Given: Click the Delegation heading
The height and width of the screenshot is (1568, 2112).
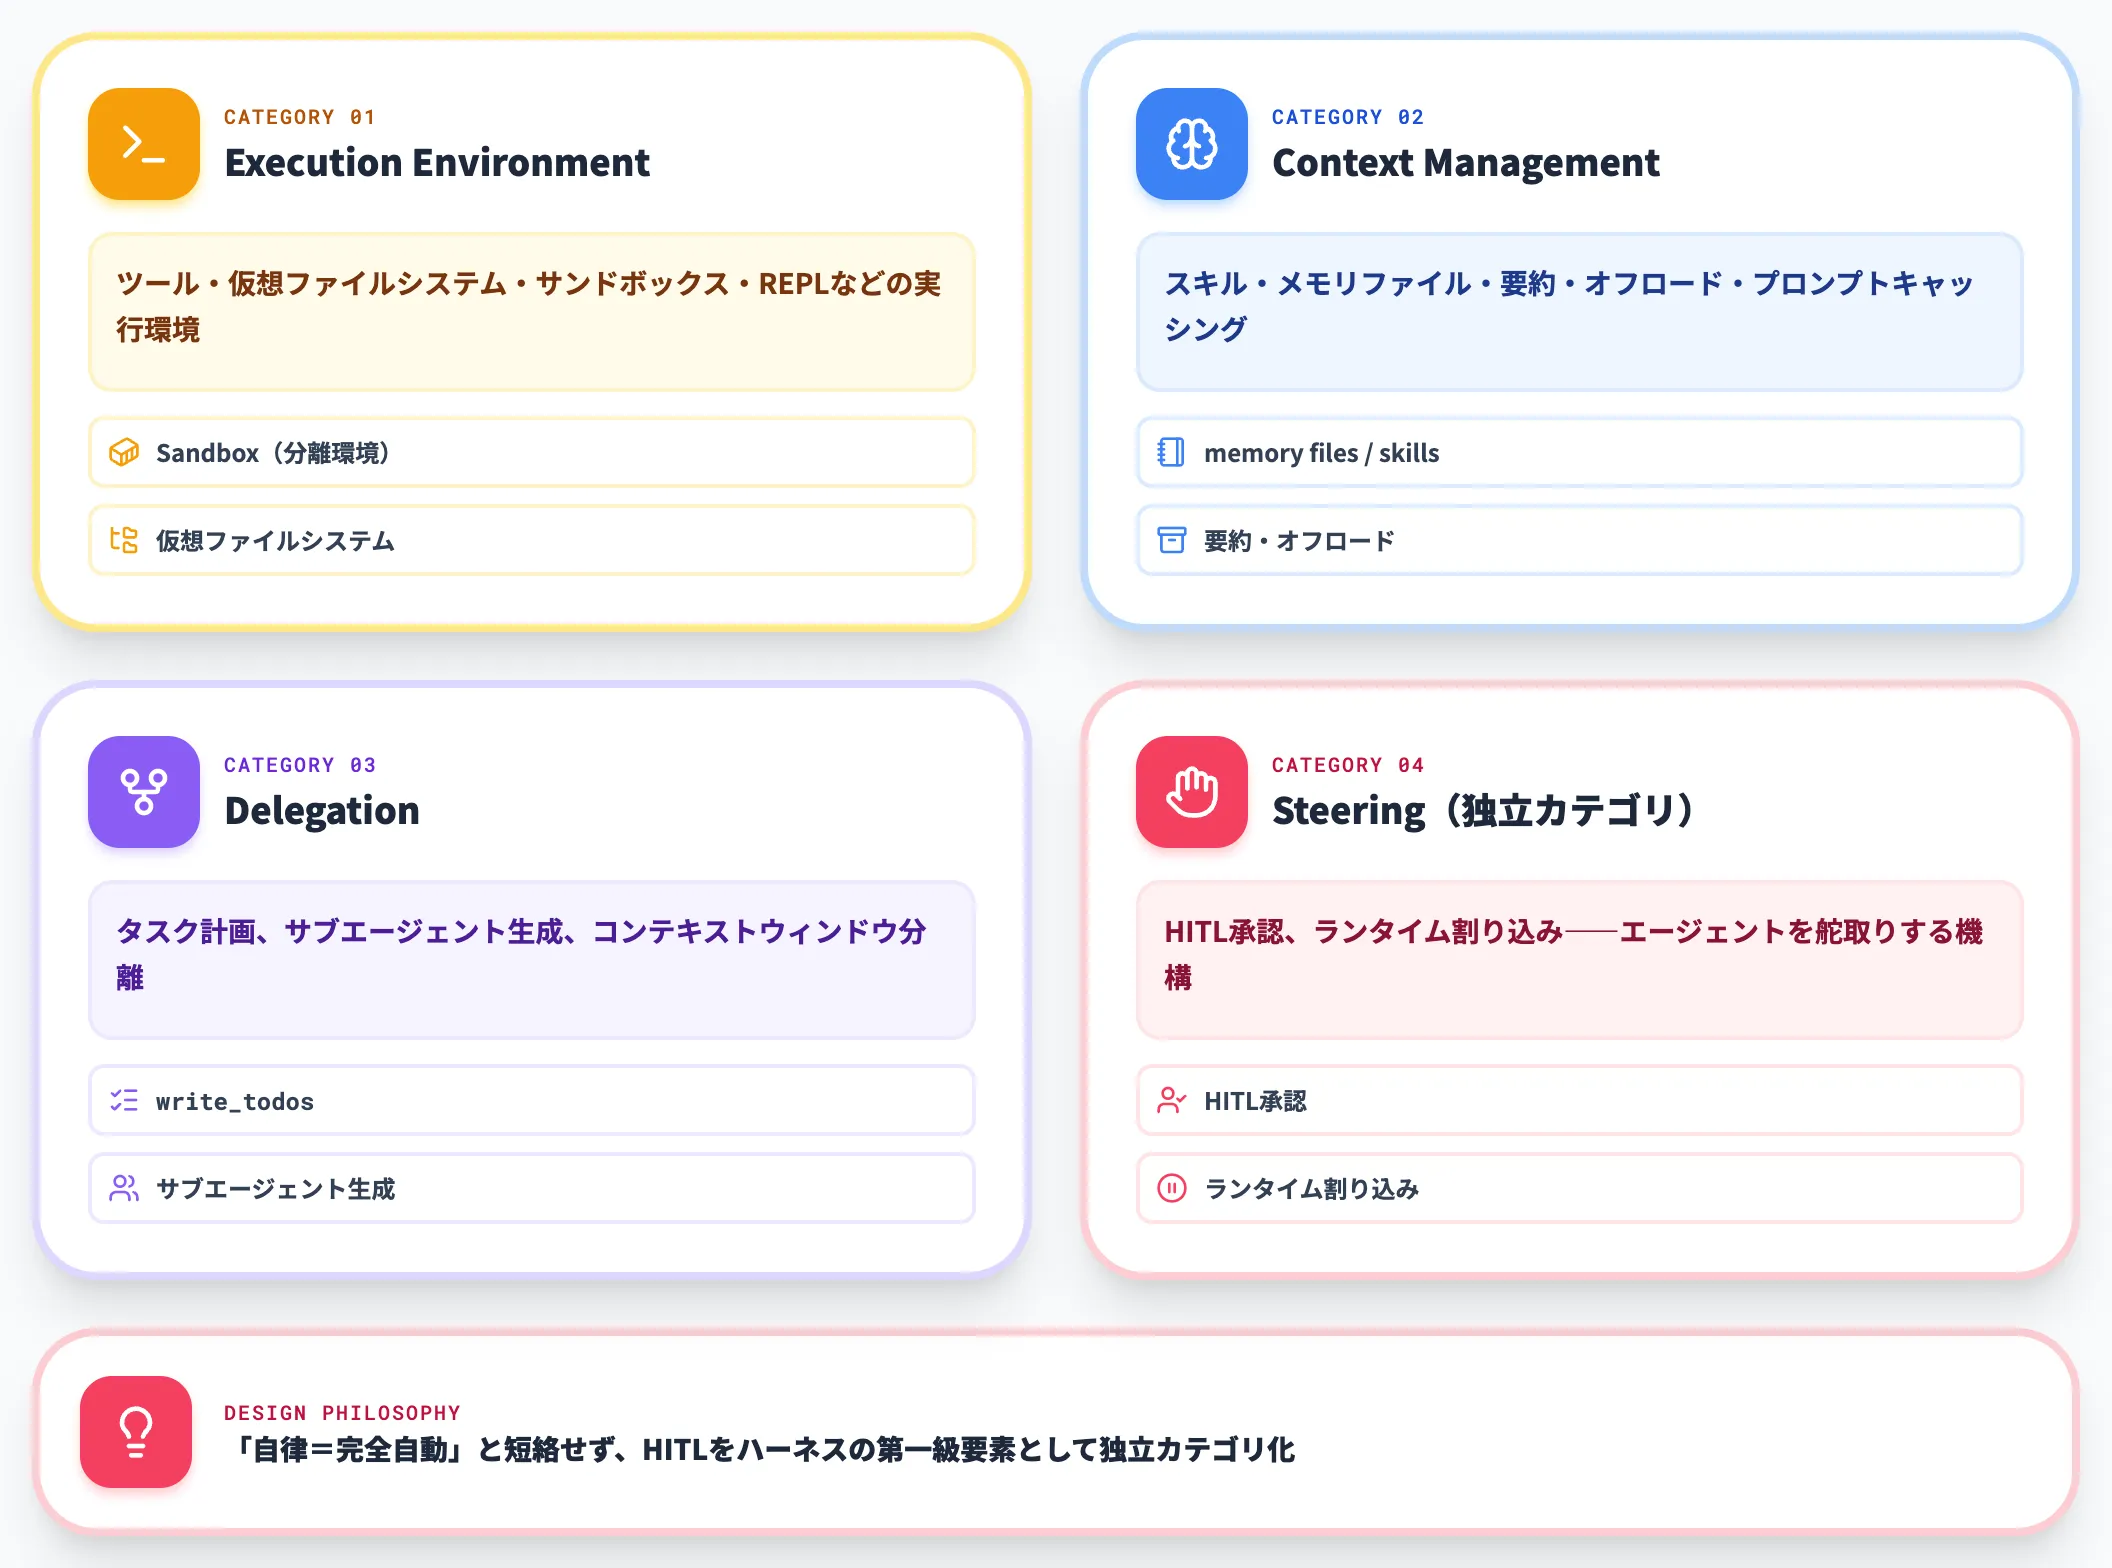Looking at the screenshot, I should (x=322, y=810).
